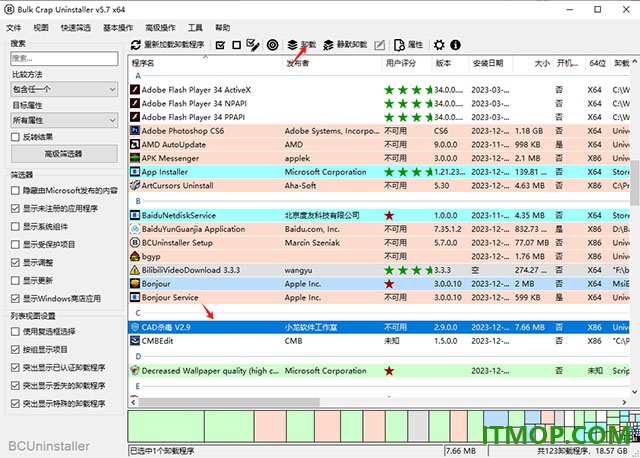This screenshot has height=458, width=640.
Task: Click the target crosshair toolbar icon
Action: [x=273, y=45]
